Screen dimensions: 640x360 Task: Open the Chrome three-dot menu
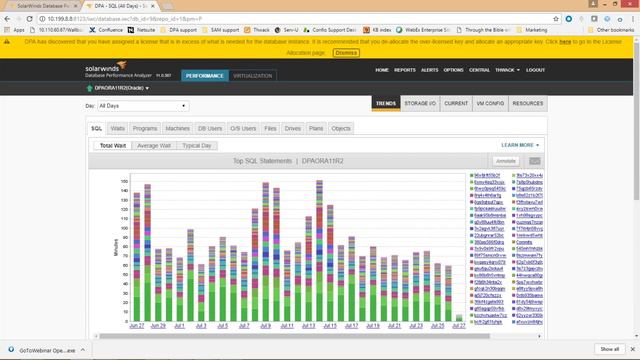click(x=633, y=19)
